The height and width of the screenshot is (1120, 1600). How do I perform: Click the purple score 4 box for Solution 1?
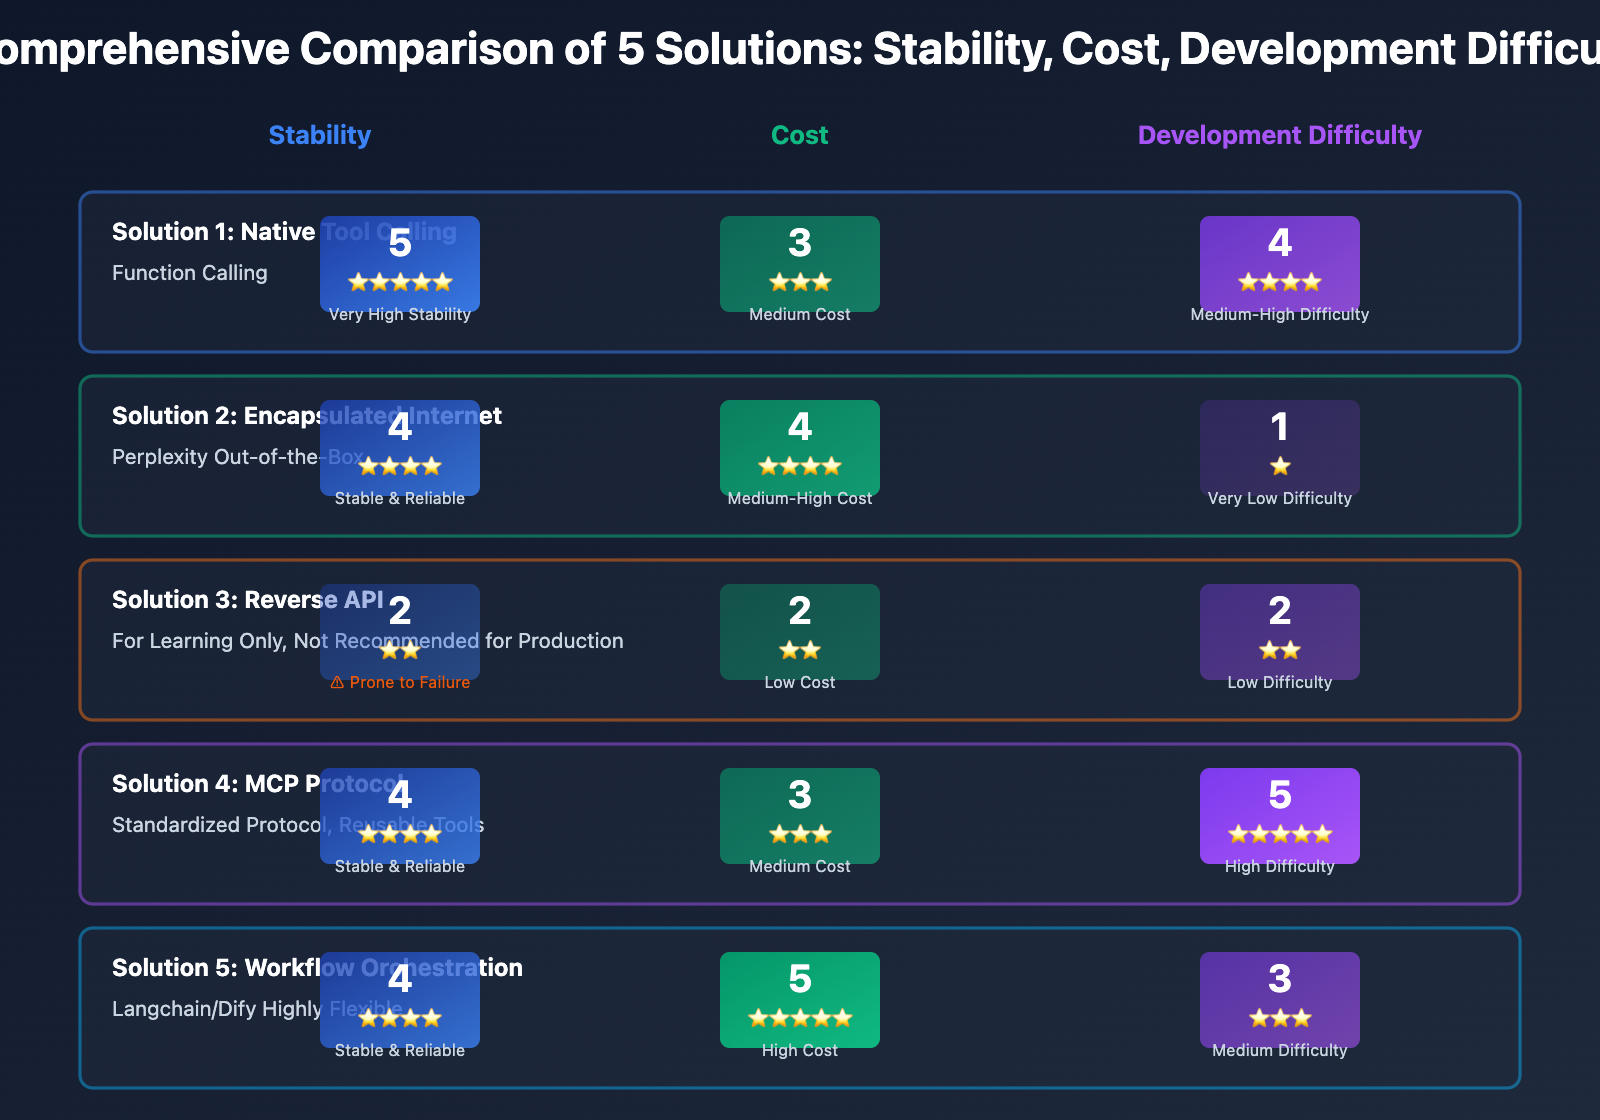click(x=1280, y=262)
